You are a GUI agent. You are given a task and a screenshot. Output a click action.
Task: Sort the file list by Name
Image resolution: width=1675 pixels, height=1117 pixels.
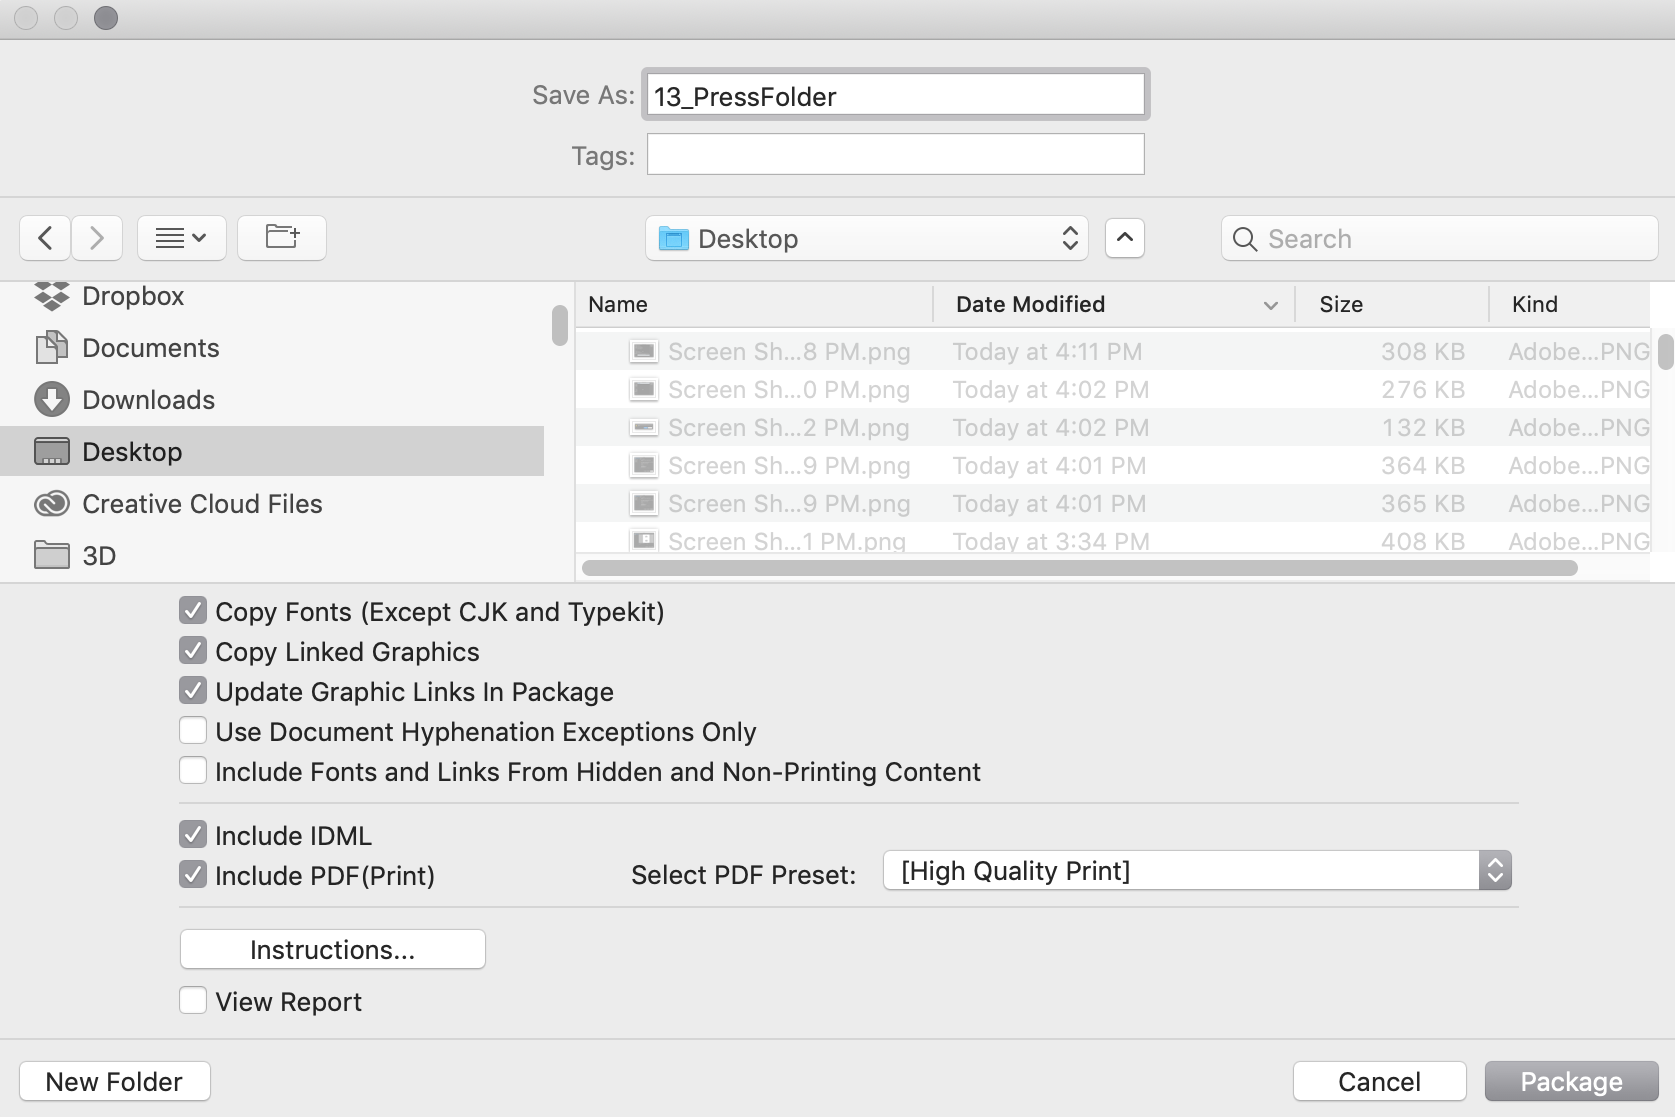coord(755,304)
